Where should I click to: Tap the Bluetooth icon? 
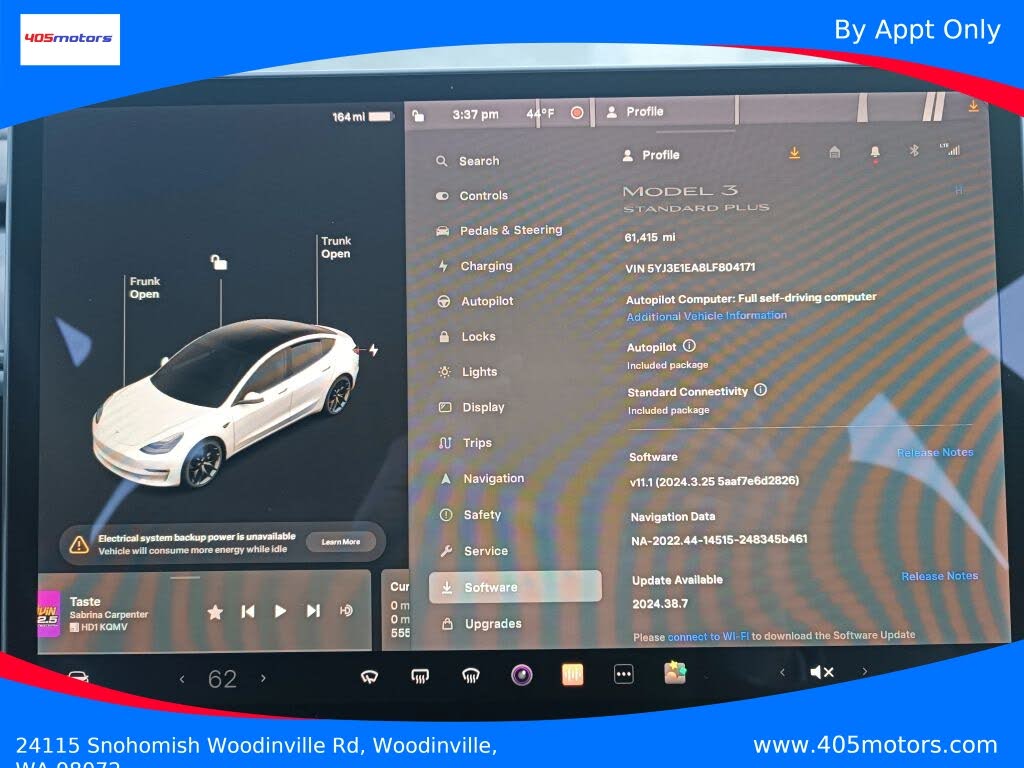tap(914, 151)
